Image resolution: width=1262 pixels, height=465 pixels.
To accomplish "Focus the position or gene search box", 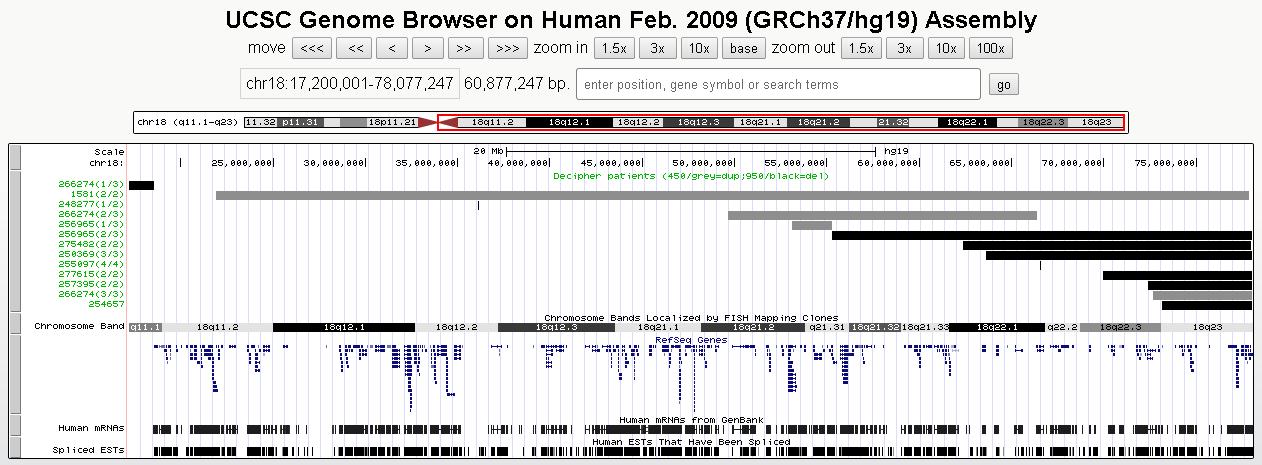I will point(777,85).
